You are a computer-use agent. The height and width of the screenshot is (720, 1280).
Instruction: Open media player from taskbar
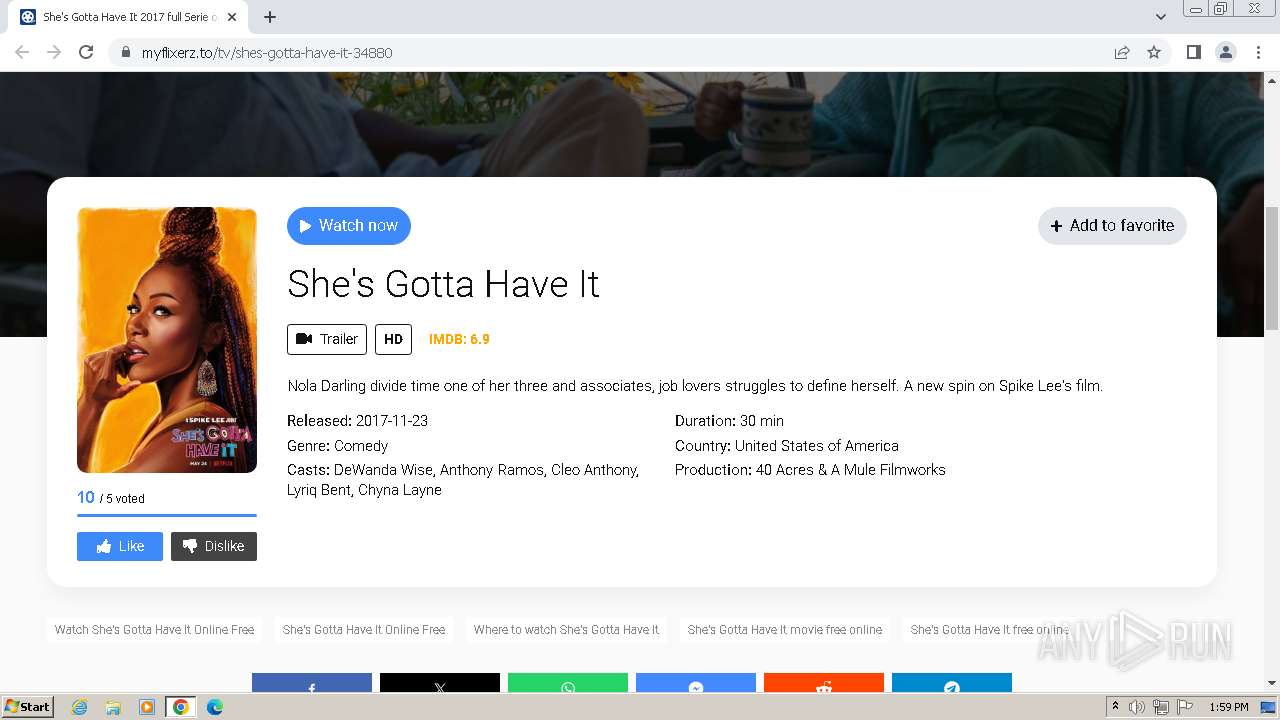click(x=147, y=707)
